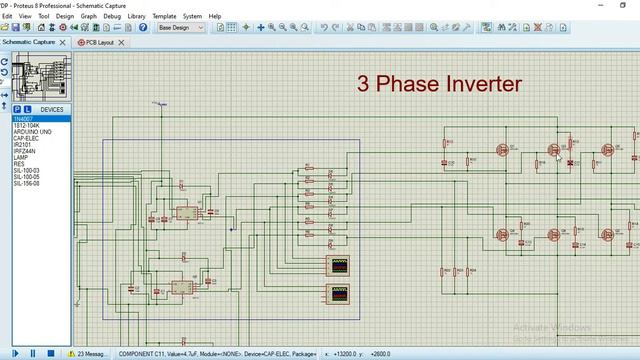Close the PCB Layout tab

pyautogui.click(x=121, y=42)
